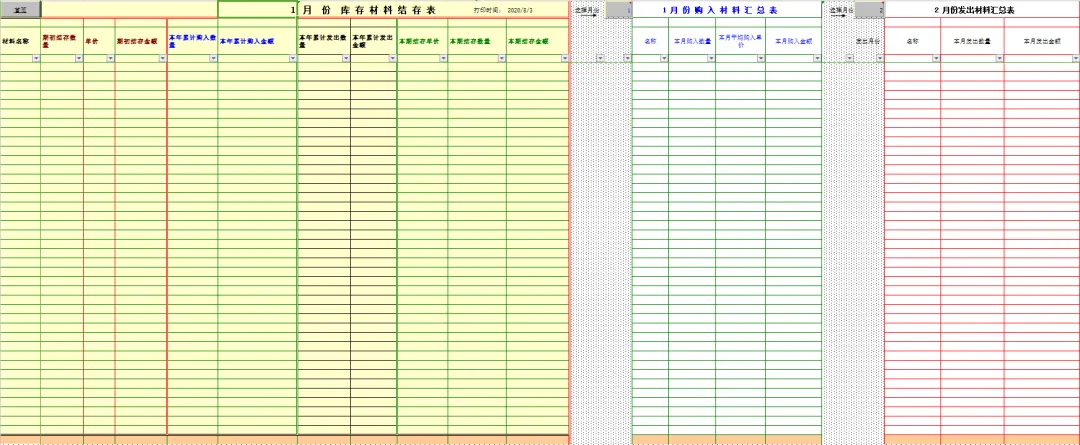
Task: Open the 发出月份 column filter dropdown
Action: point(880,59)
